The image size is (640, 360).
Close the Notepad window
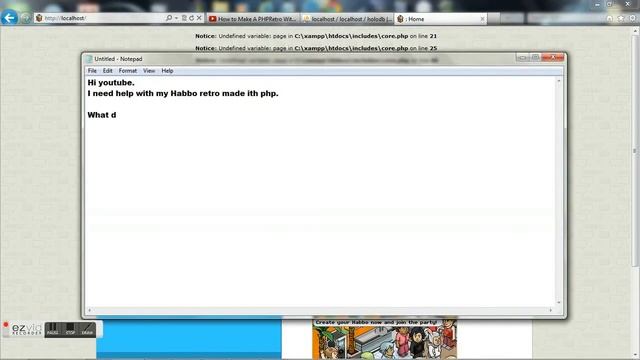tap(553, 58)
